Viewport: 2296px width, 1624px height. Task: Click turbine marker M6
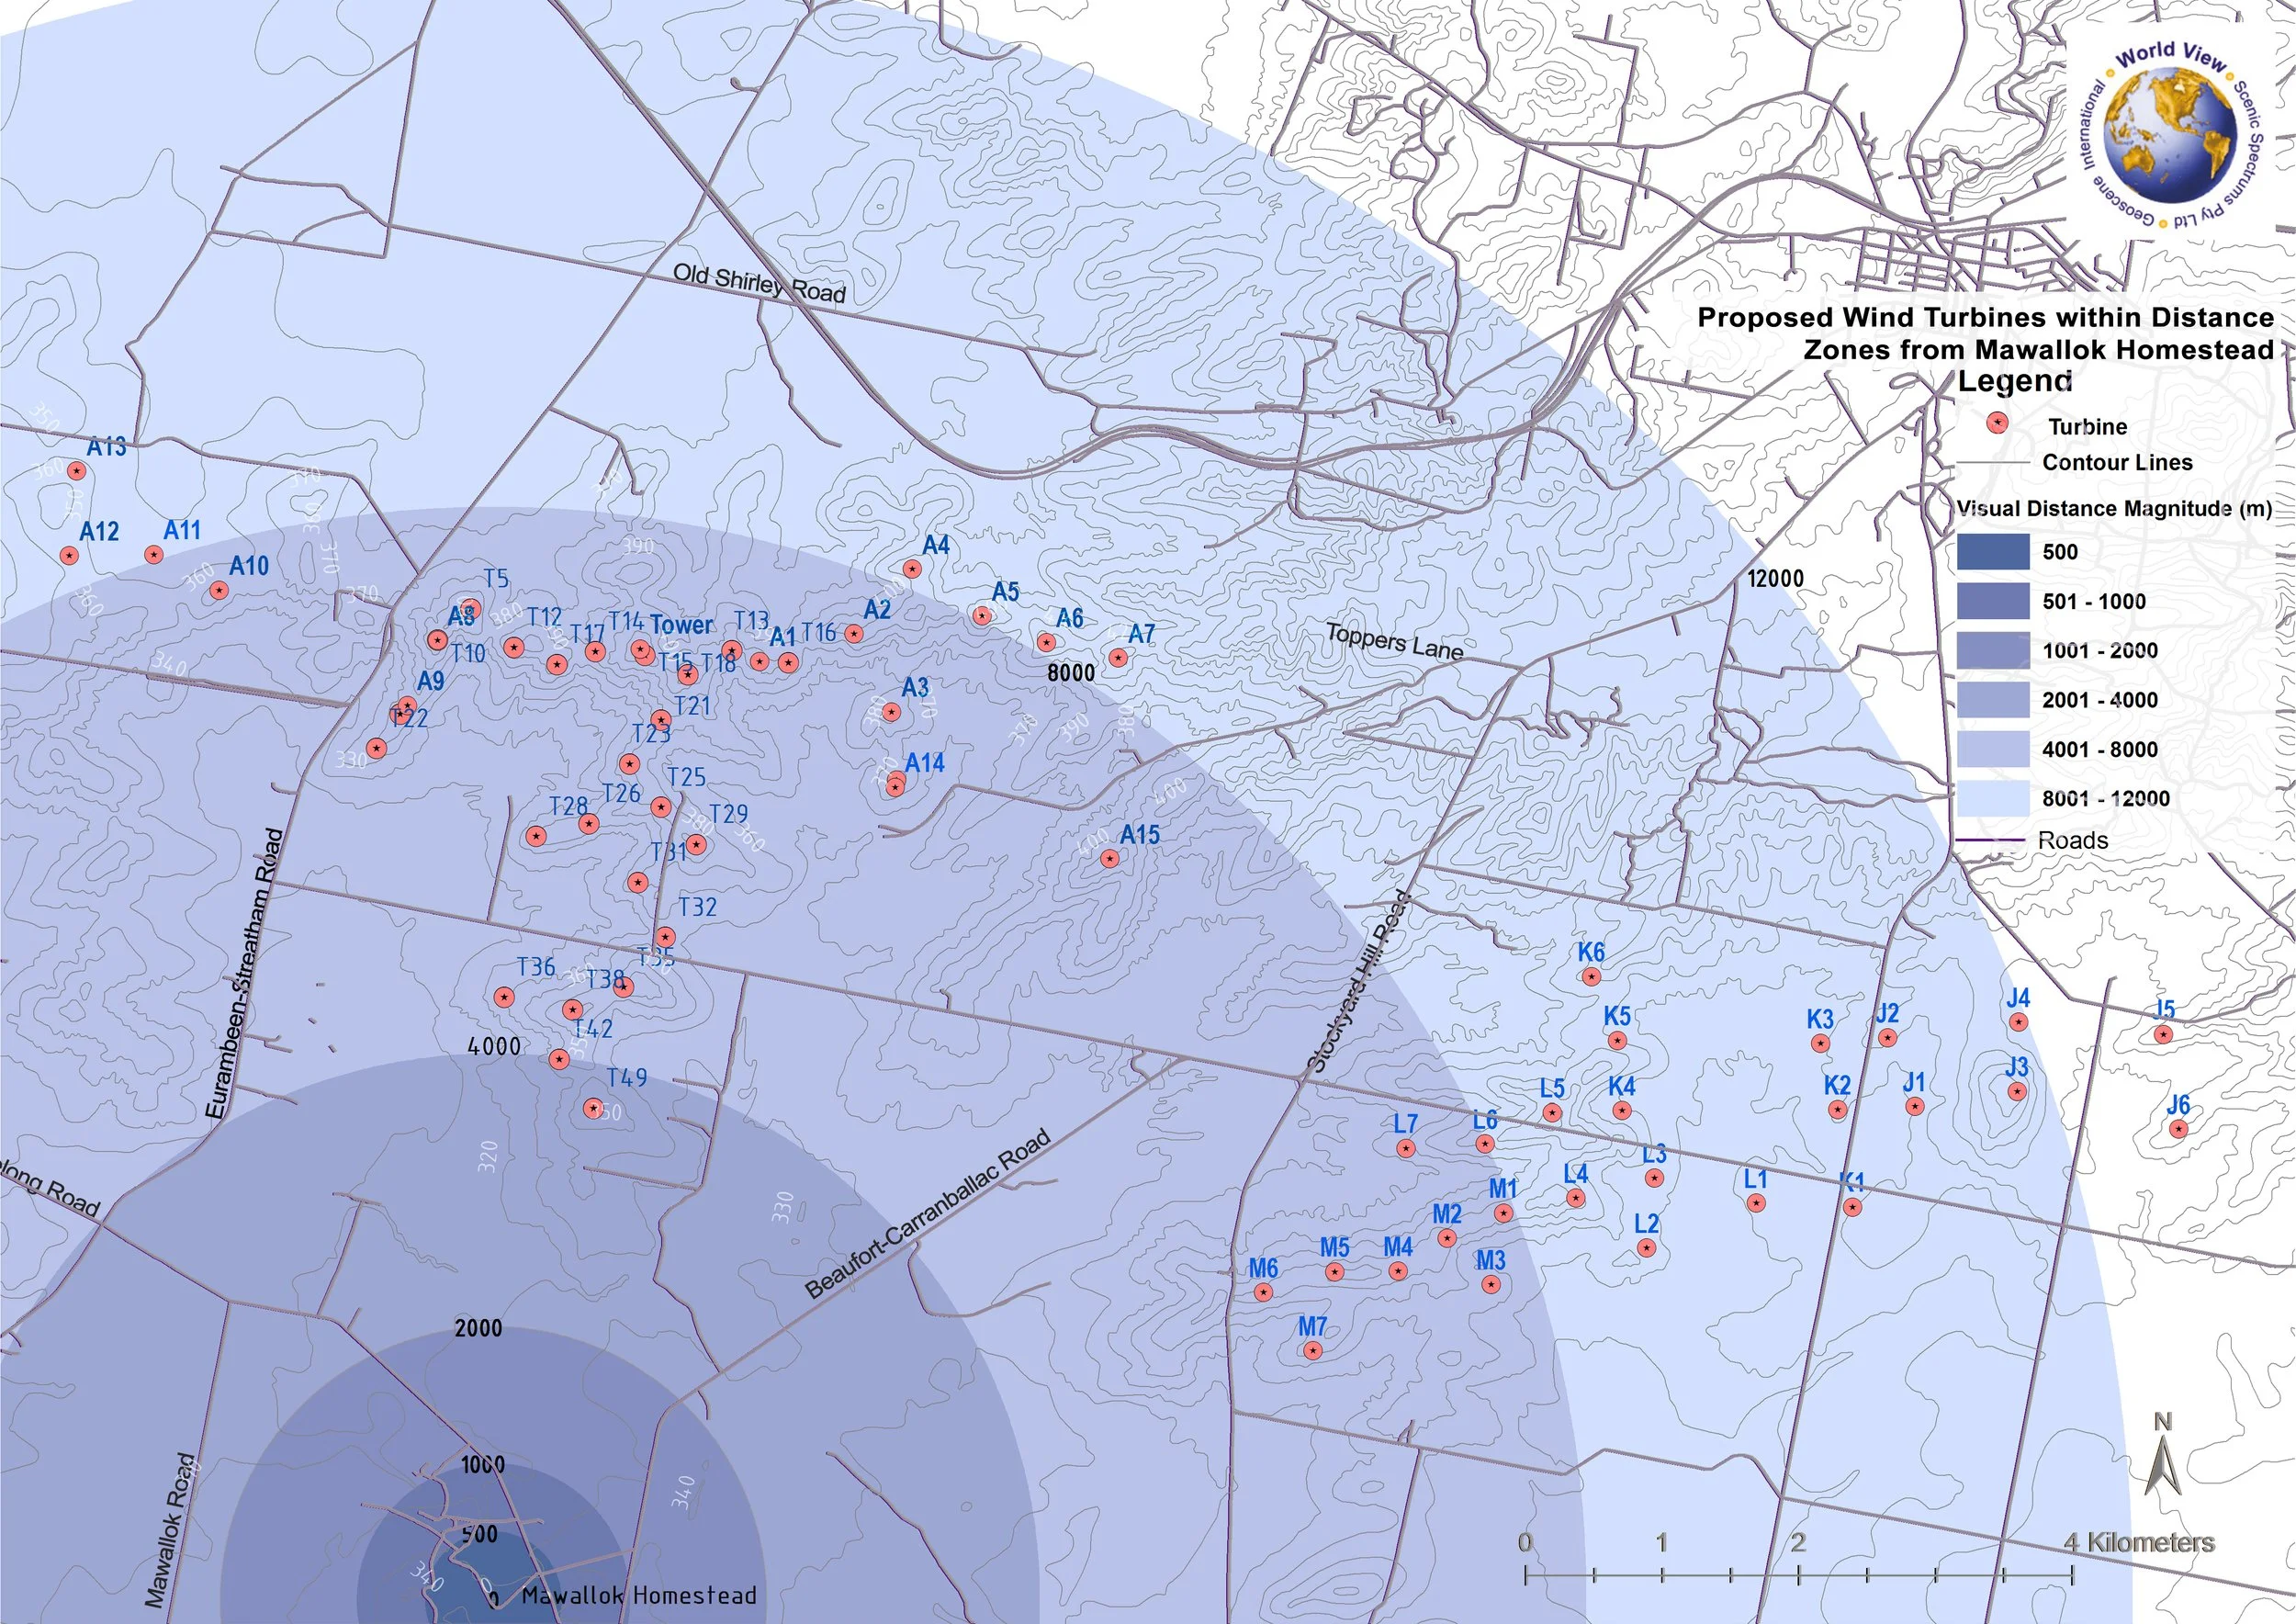click(x=1264, y=1292)
